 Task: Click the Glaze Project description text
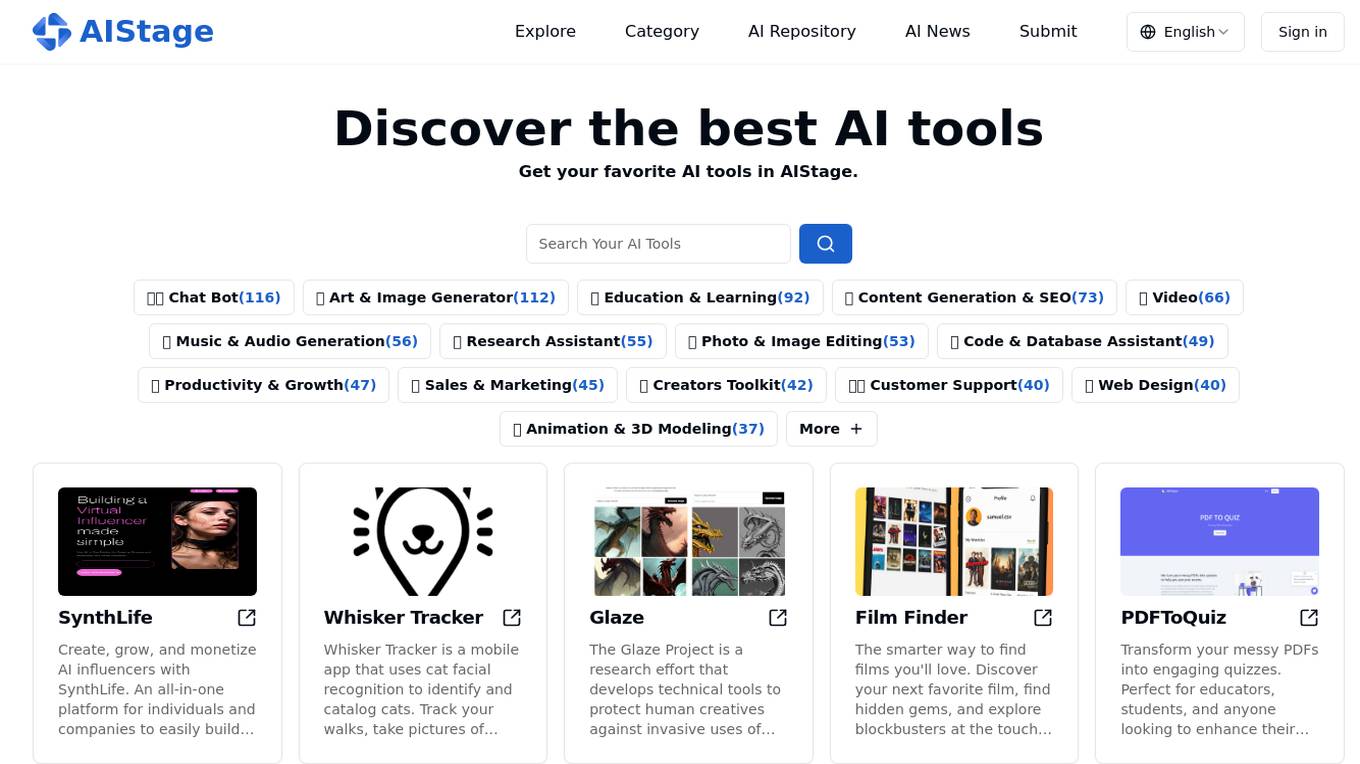tap(688, 690)
